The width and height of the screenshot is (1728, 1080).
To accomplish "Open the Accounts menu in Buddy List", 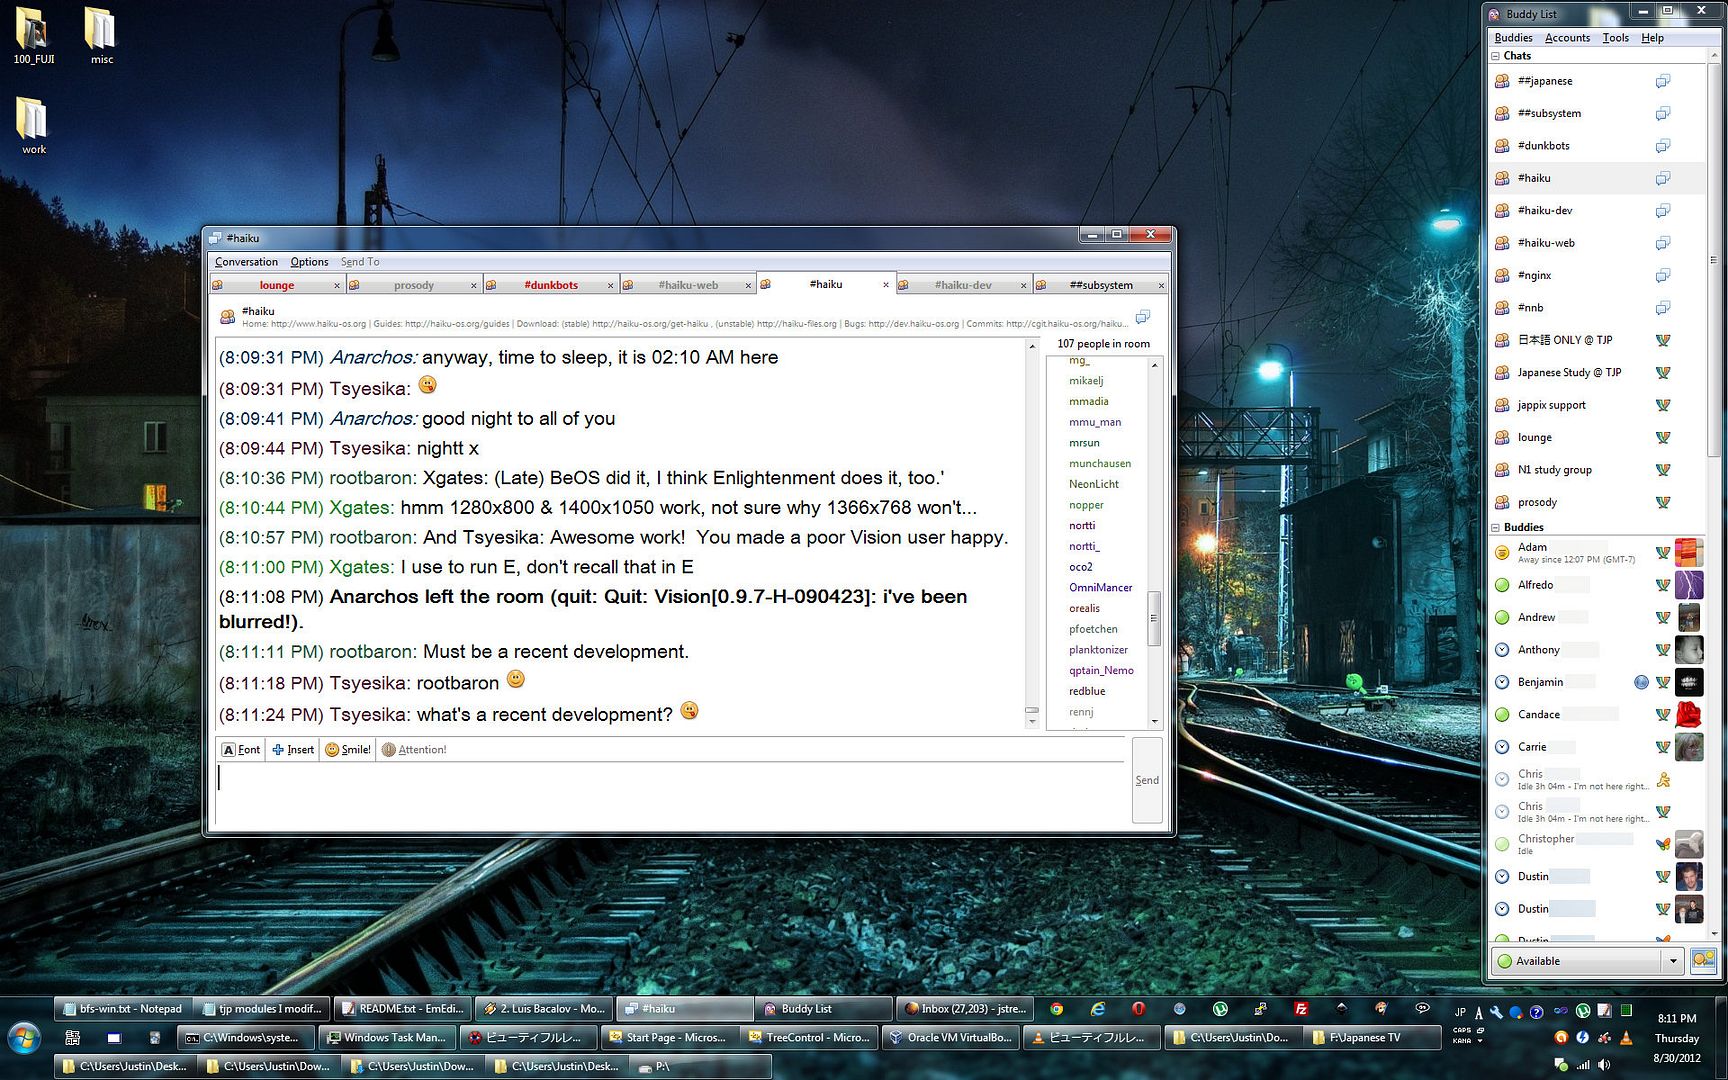I will point(1567,38).
